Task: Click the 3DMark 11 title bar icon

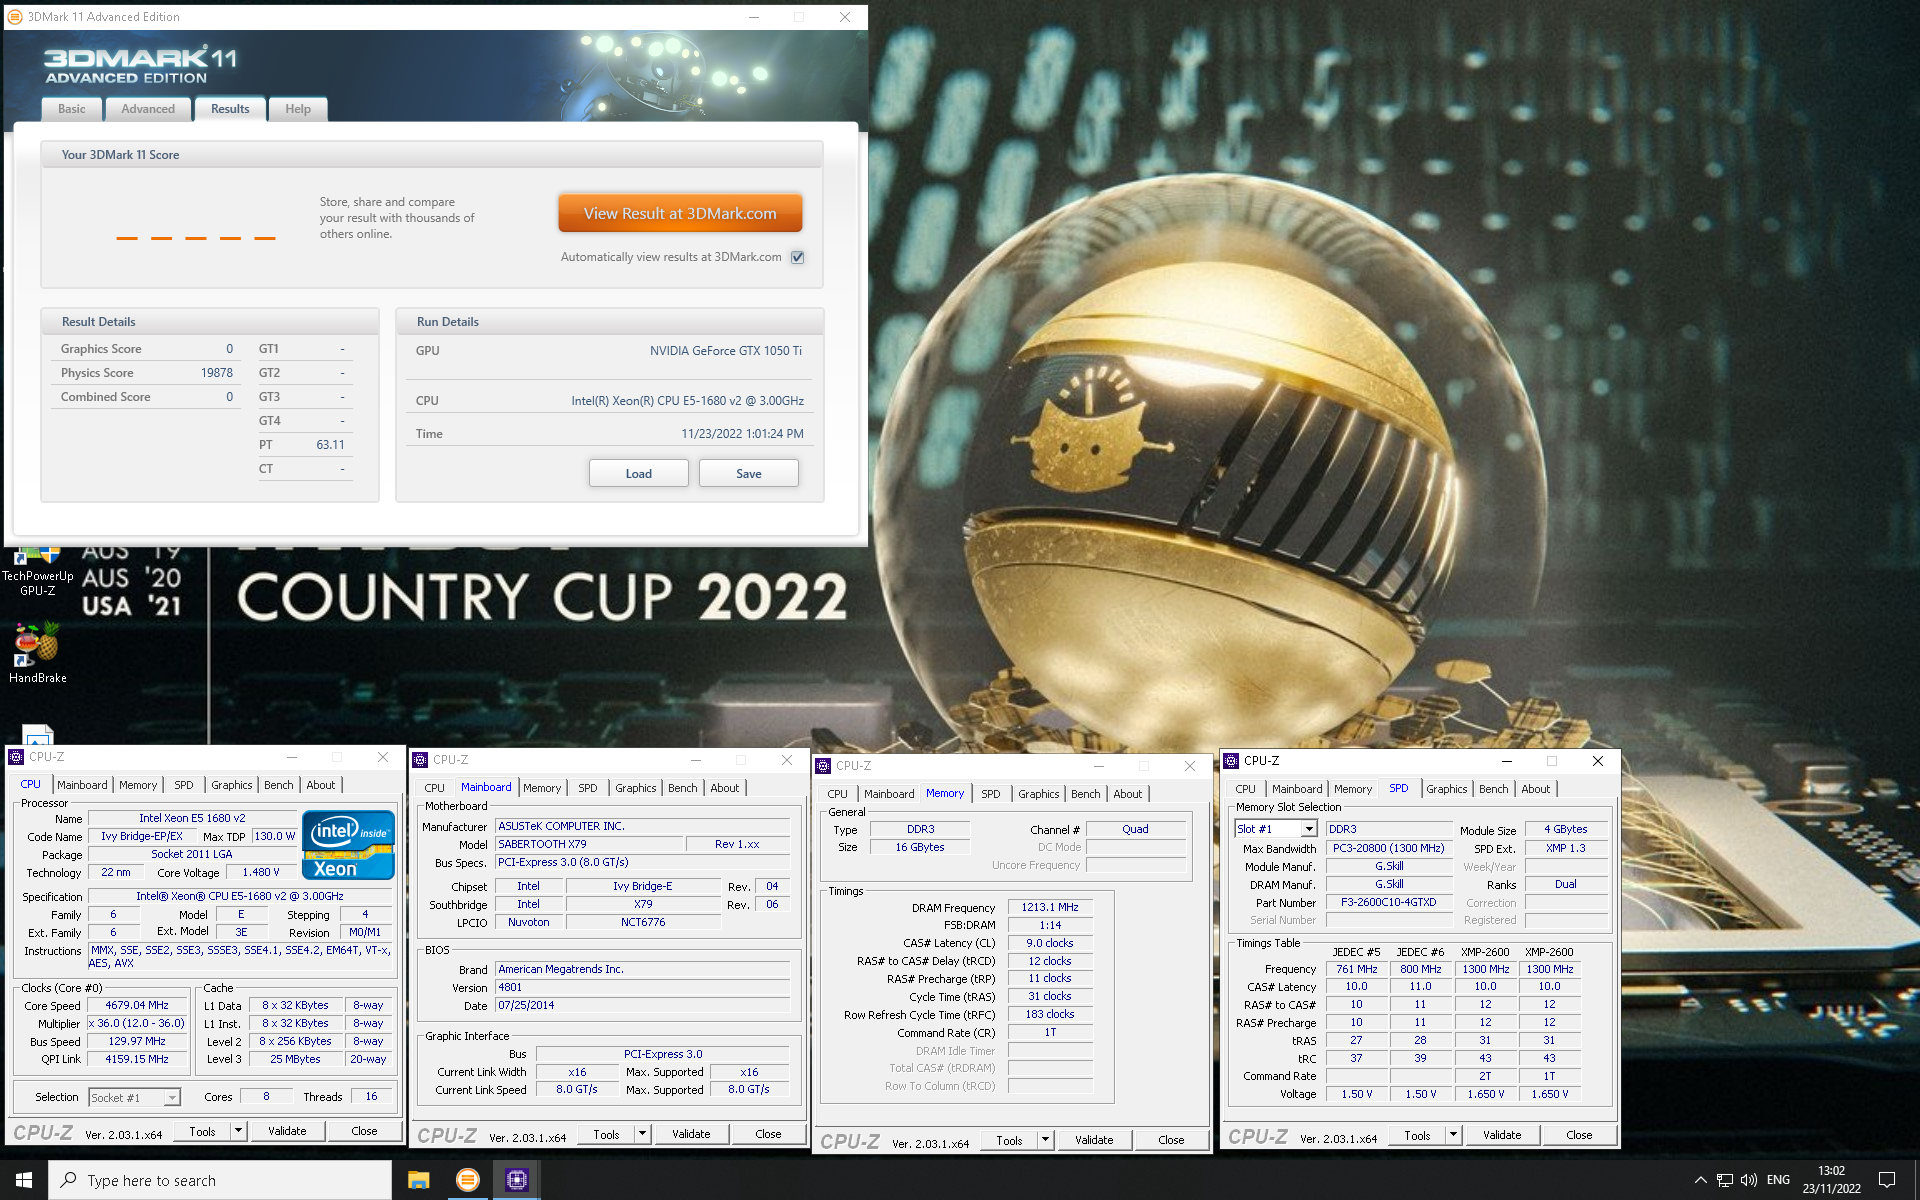Action: coord(15,17)
